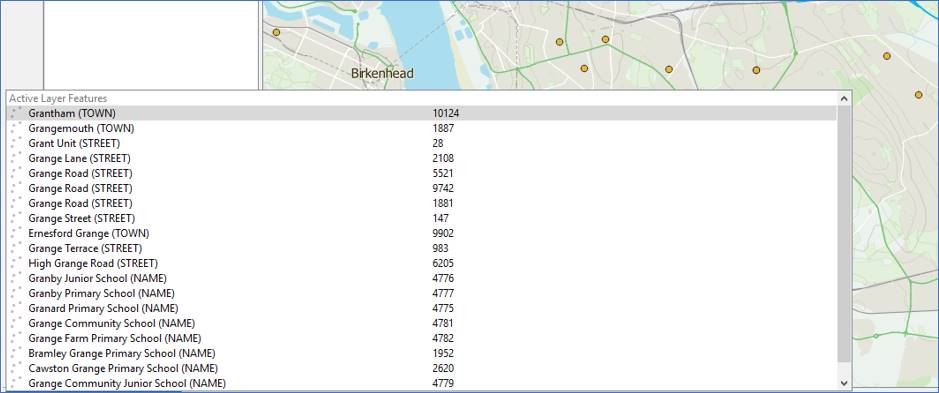Viewport: 939px width, 393px height.
Task: Select Grange Community School (NAME) row
Action: (422, 323)
